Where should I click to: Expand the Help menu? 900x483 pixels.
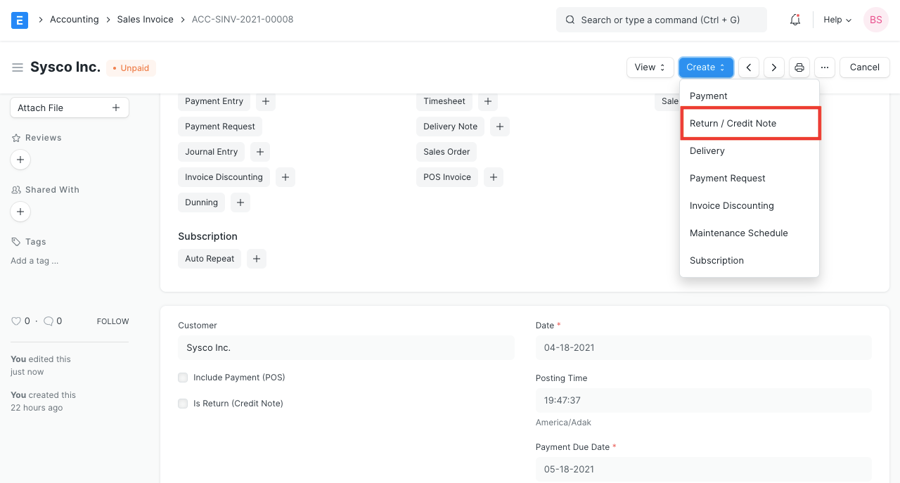tap(837, 19)
